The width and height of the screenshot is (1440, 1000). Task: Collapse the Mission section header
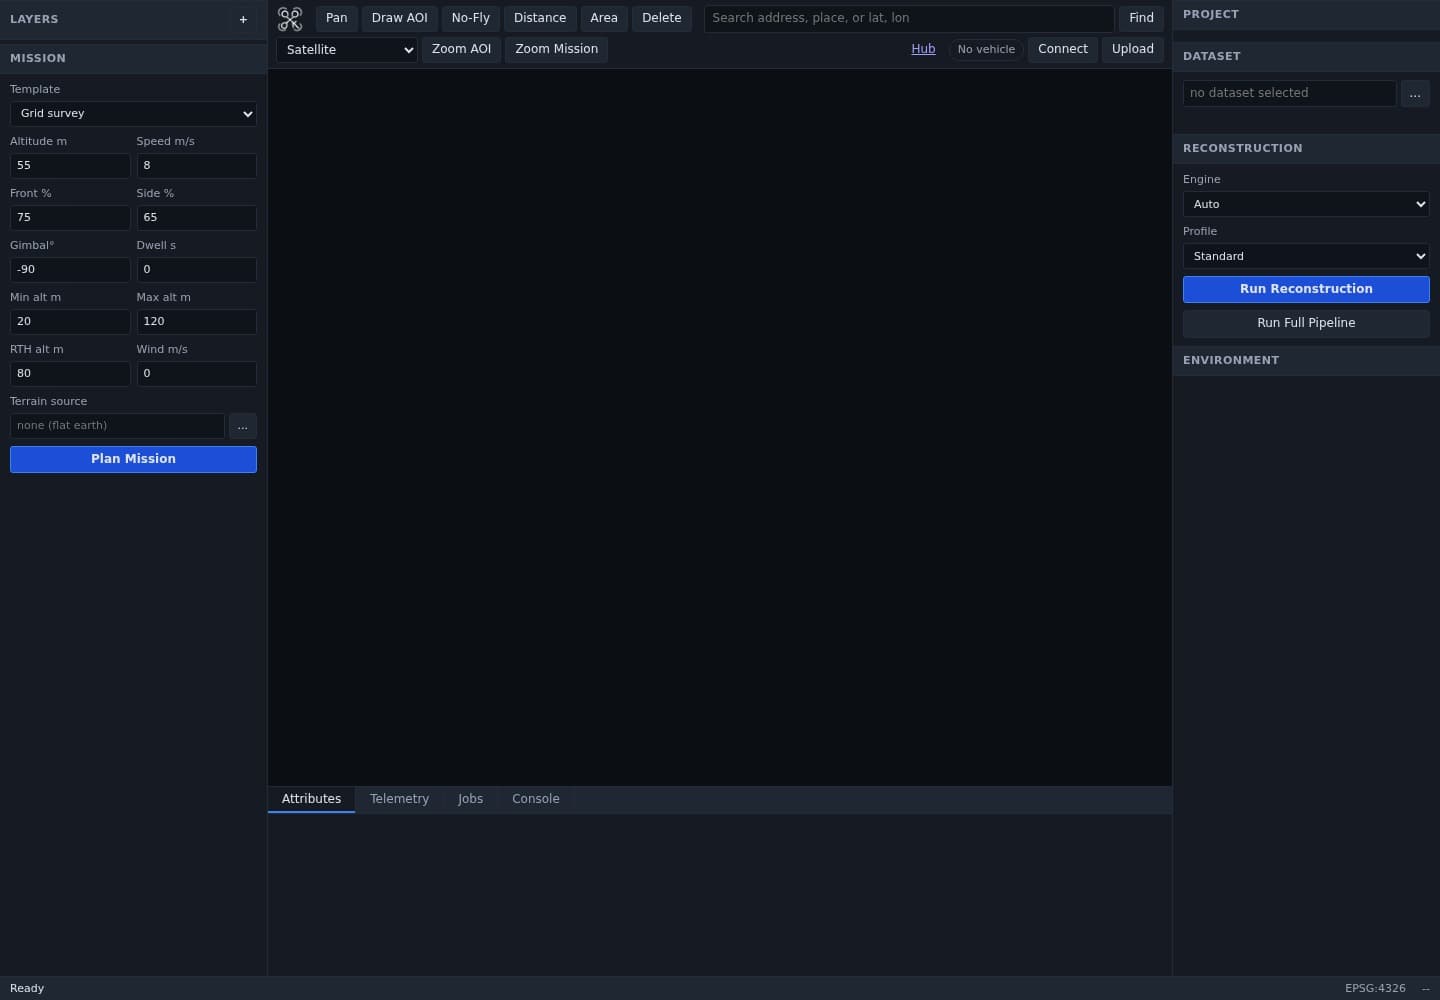click(x=133, y=58)
